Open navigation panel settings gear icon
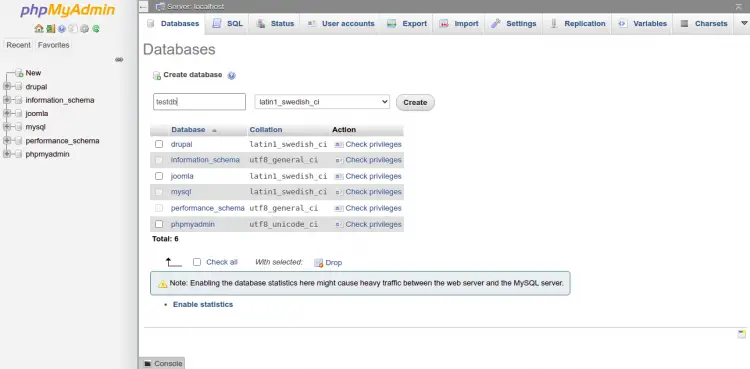 coord(85,29)
